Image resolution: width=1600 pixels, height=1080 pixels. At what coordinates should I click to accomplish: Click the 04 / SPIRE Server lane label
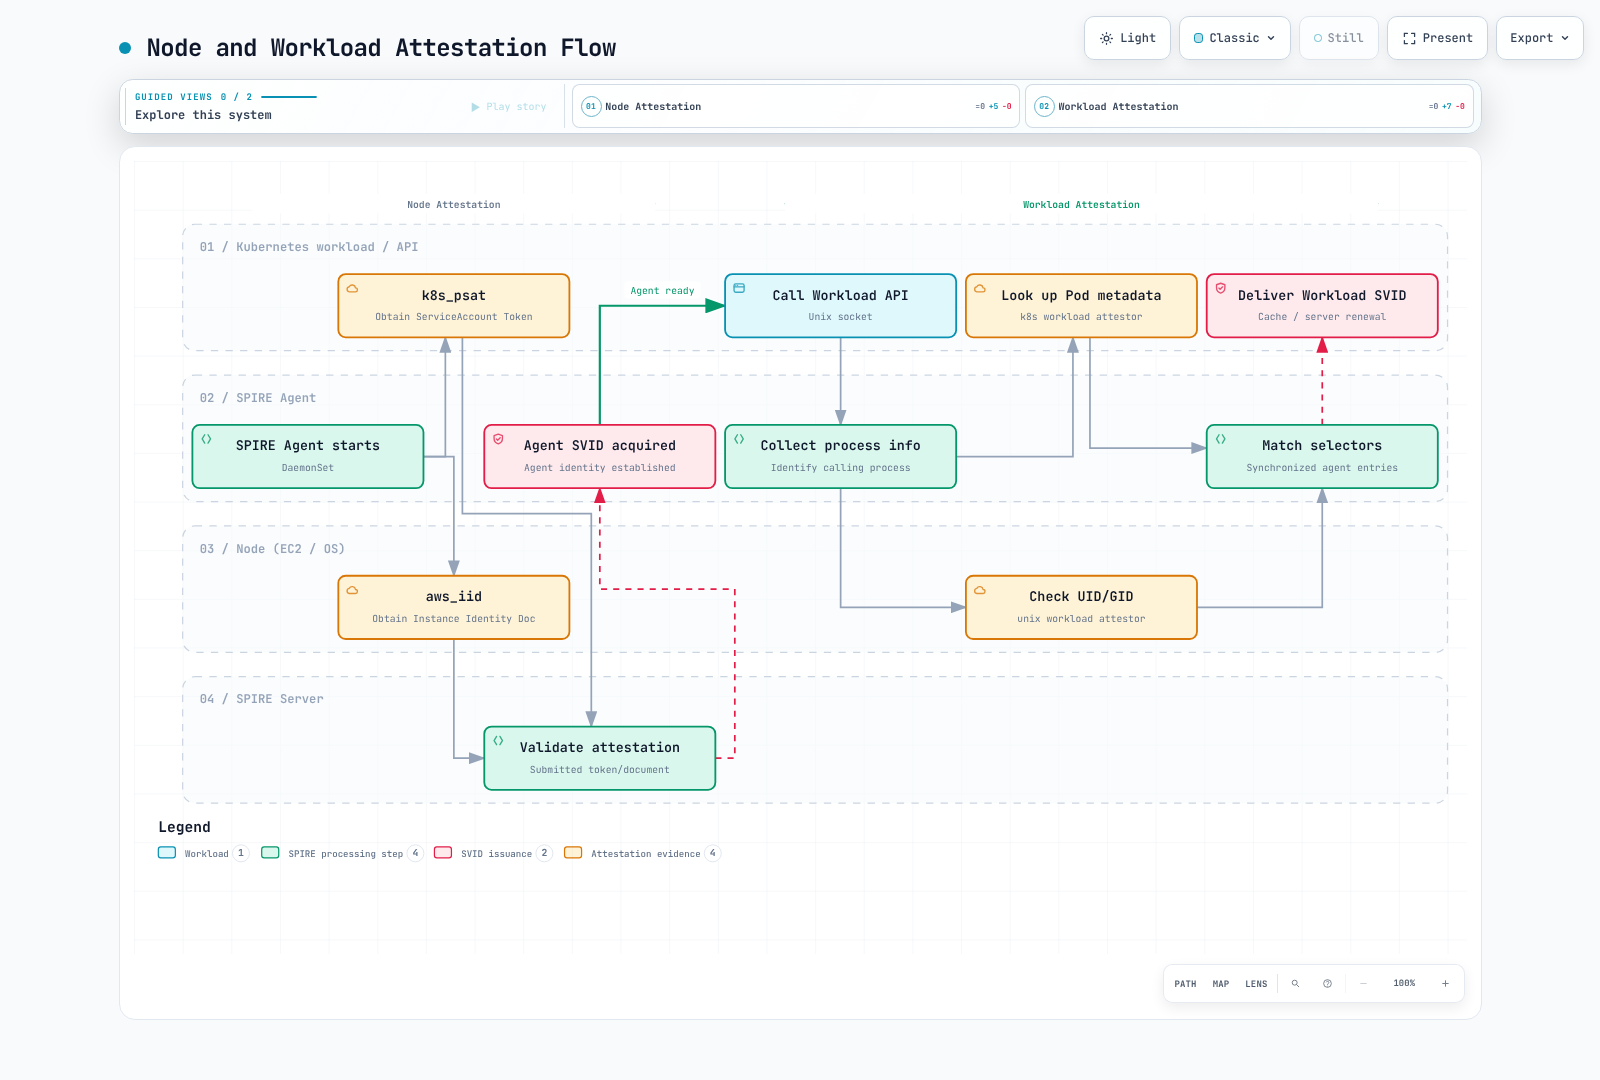(x=262, y=699)
